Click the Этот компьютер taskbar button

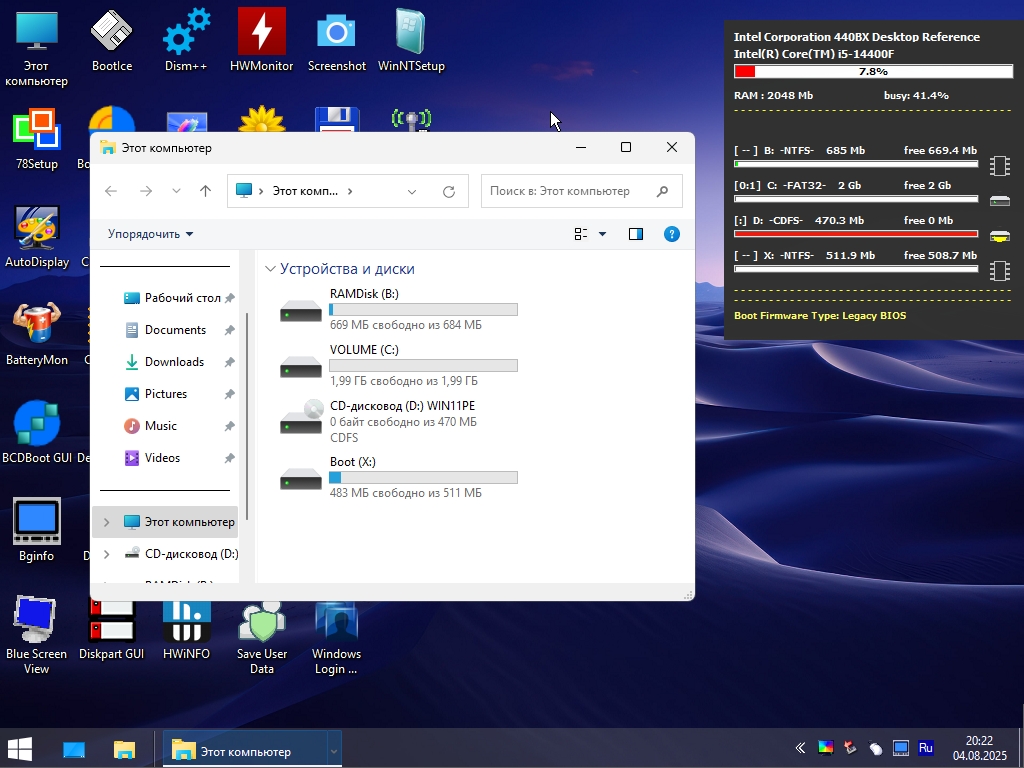point(245,751)
